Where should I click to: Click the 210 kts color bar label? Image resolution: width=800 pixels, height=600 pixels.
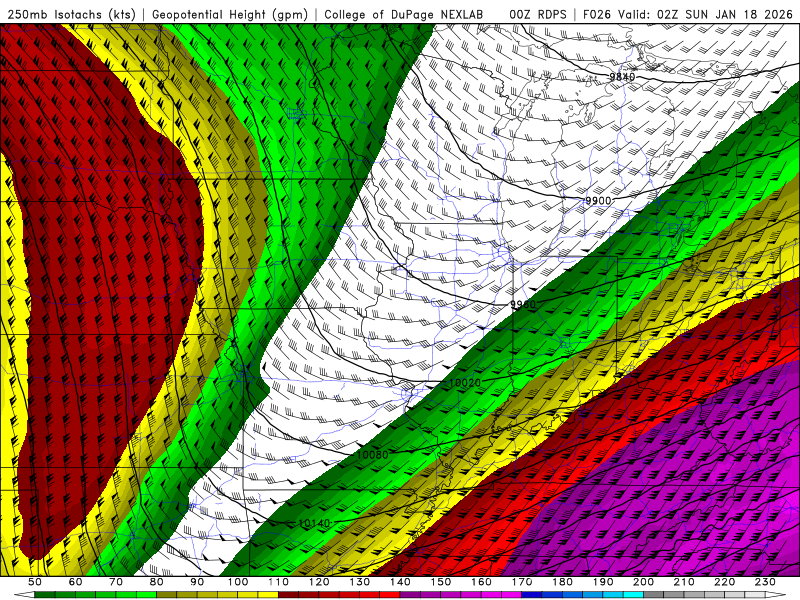[684, 582]
